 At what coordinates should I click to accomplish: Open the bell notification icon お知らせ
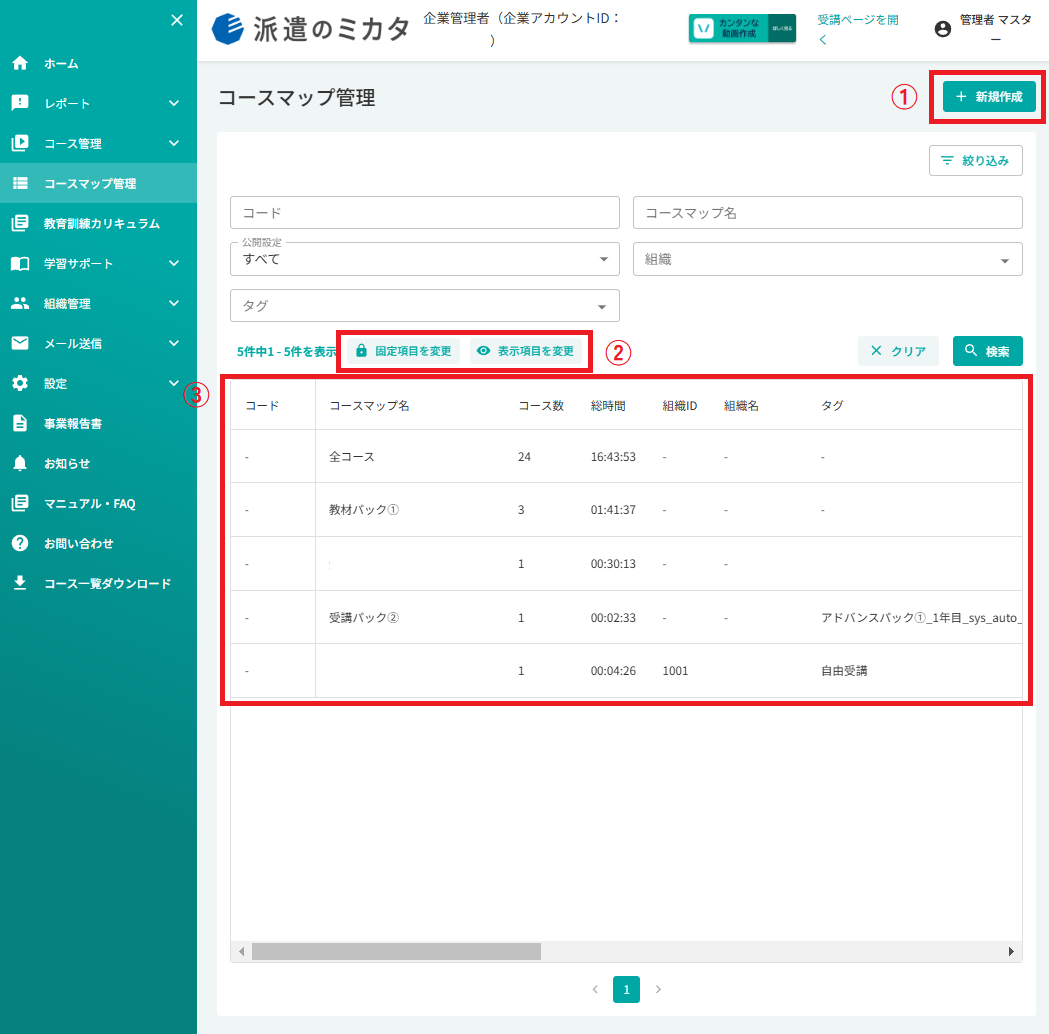pyautogui.click(x=20, y=463)
